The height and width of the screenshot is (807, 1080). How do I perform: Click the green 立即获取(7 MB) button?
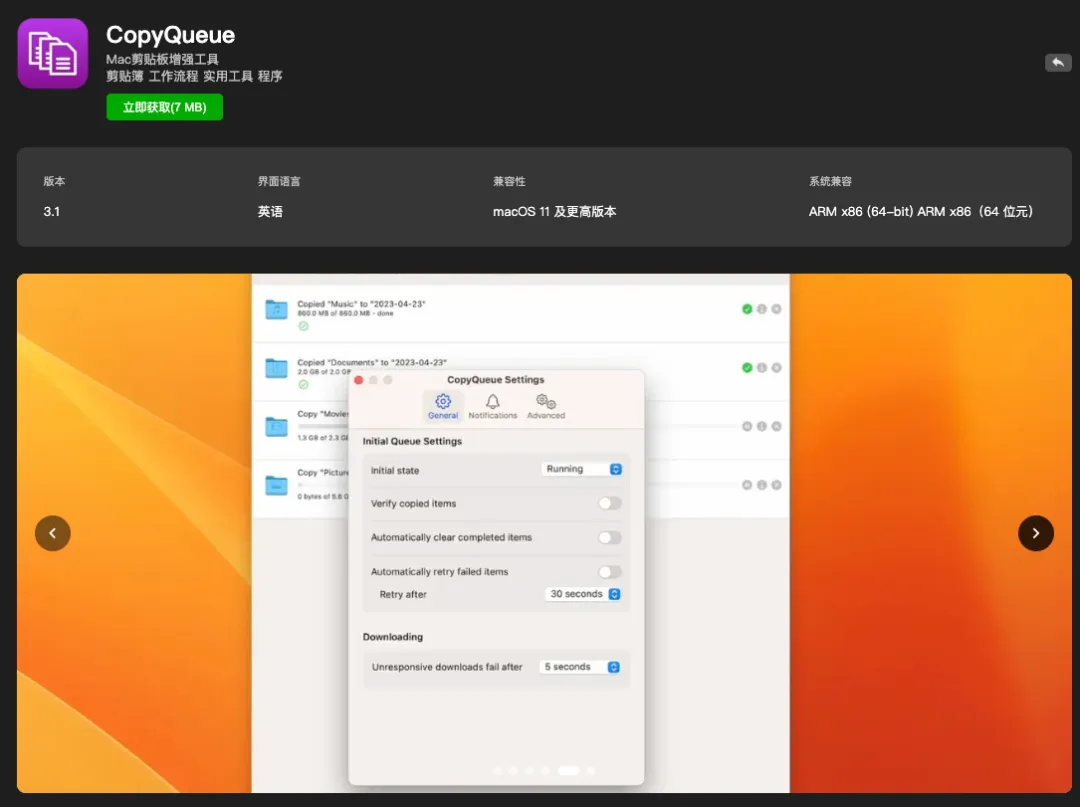click(165, 107)
